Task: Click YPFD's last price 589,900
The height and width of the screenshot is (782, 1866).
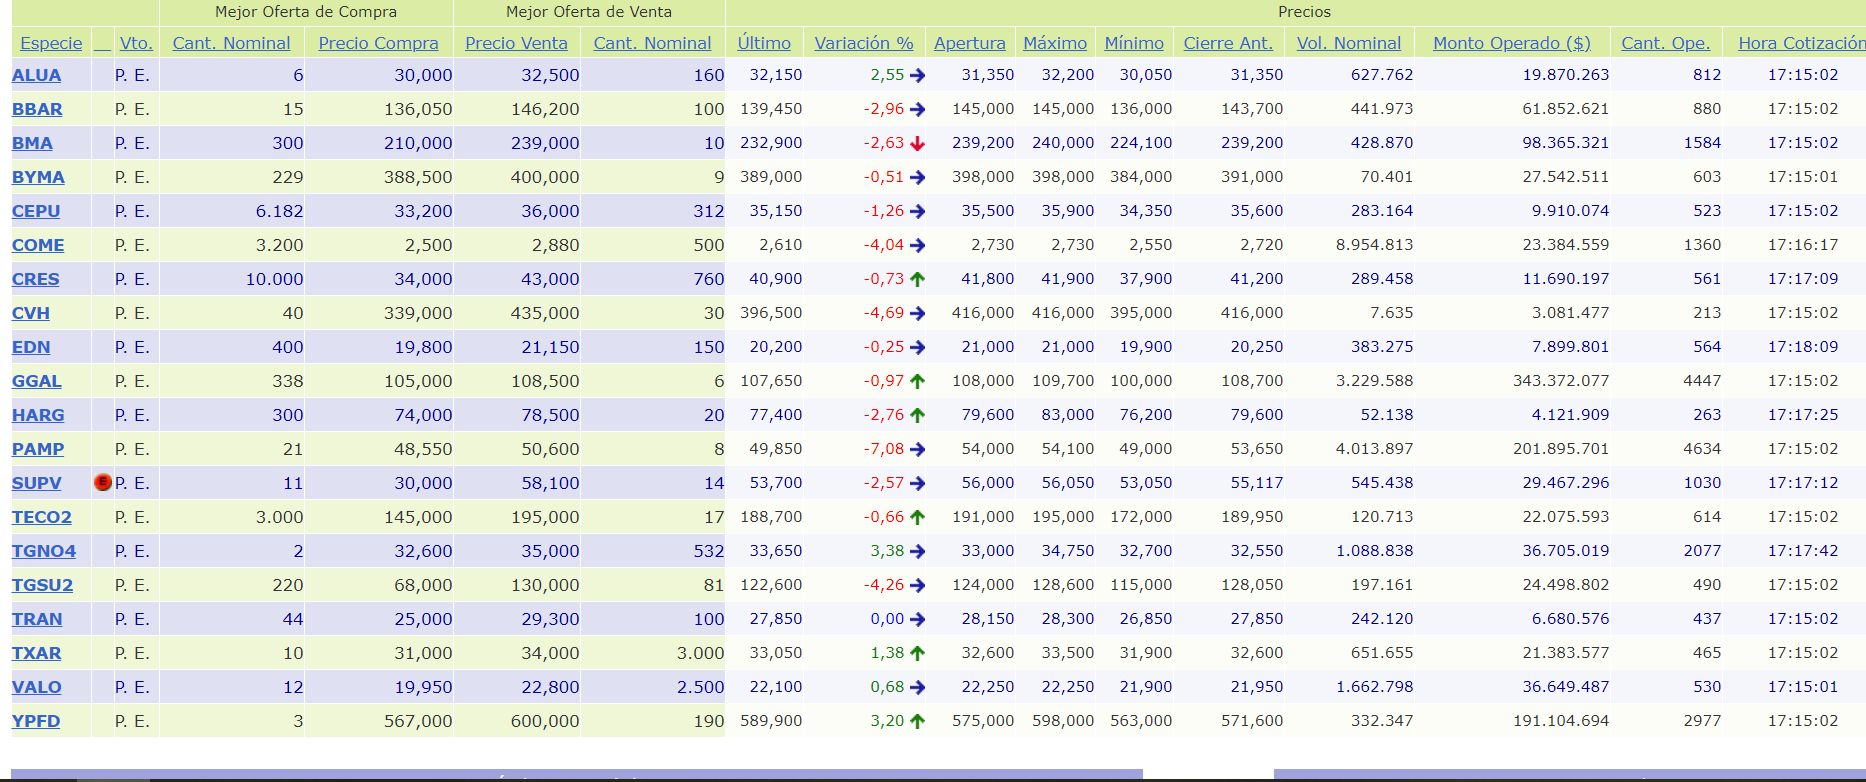Action: [771, 721]
